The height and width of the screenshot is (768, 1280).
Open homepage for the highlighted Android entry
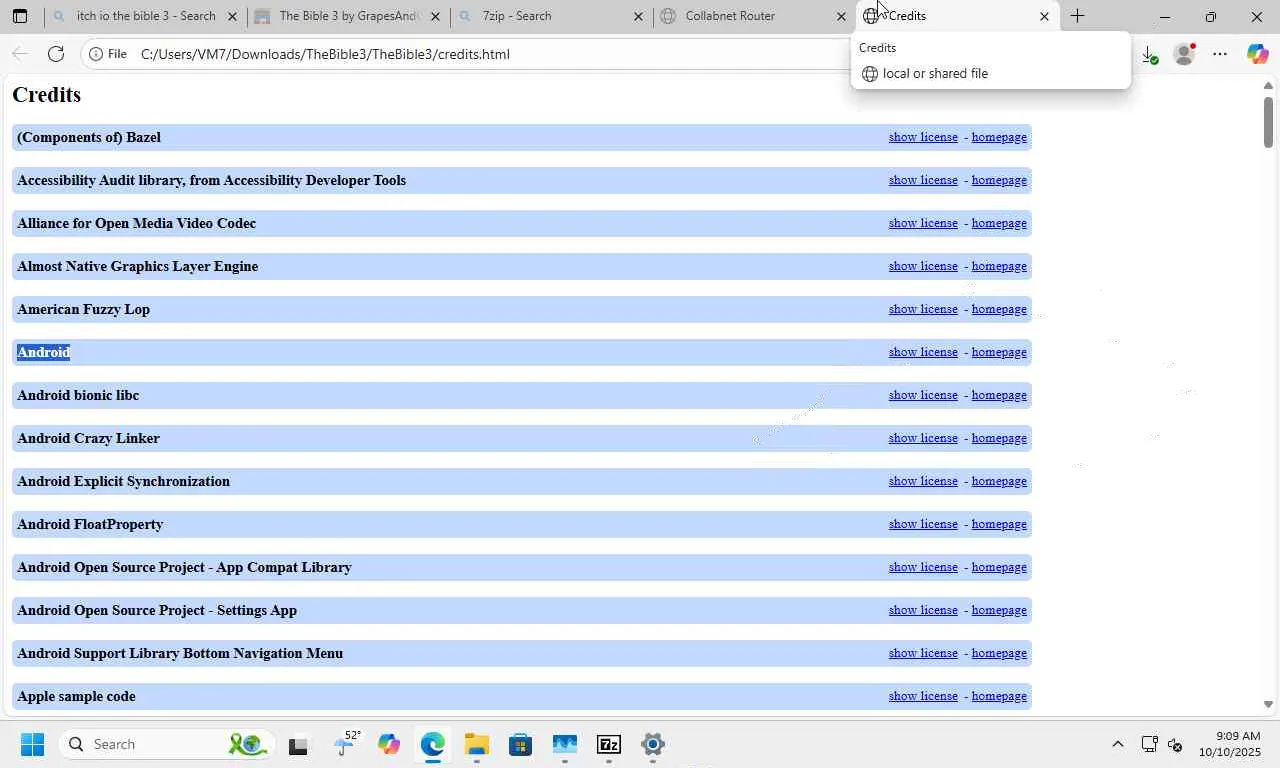click(x=999, y=352)
